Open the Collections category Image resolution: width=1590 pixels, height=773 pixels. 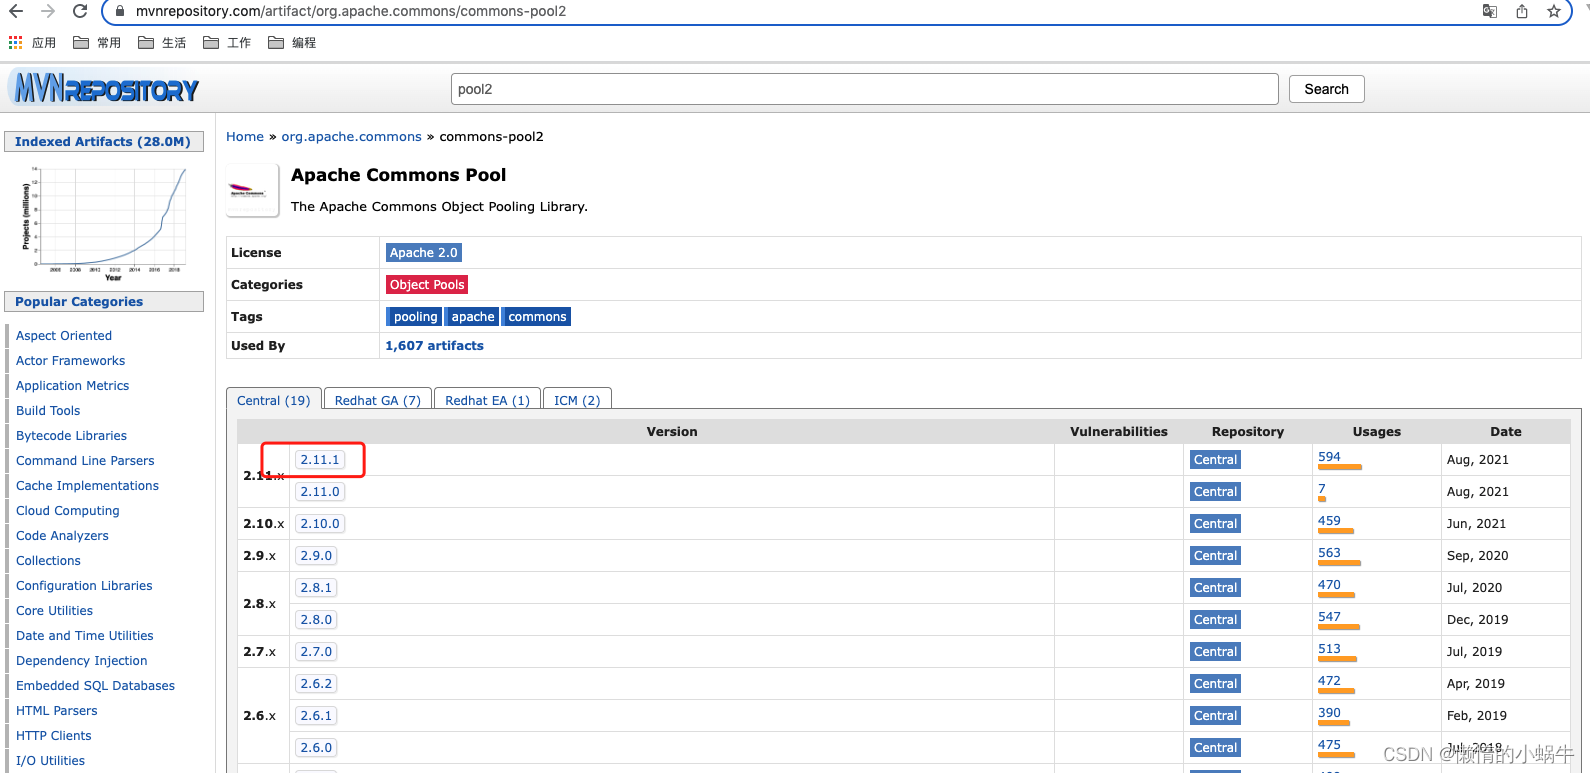(x=48, y=561)
